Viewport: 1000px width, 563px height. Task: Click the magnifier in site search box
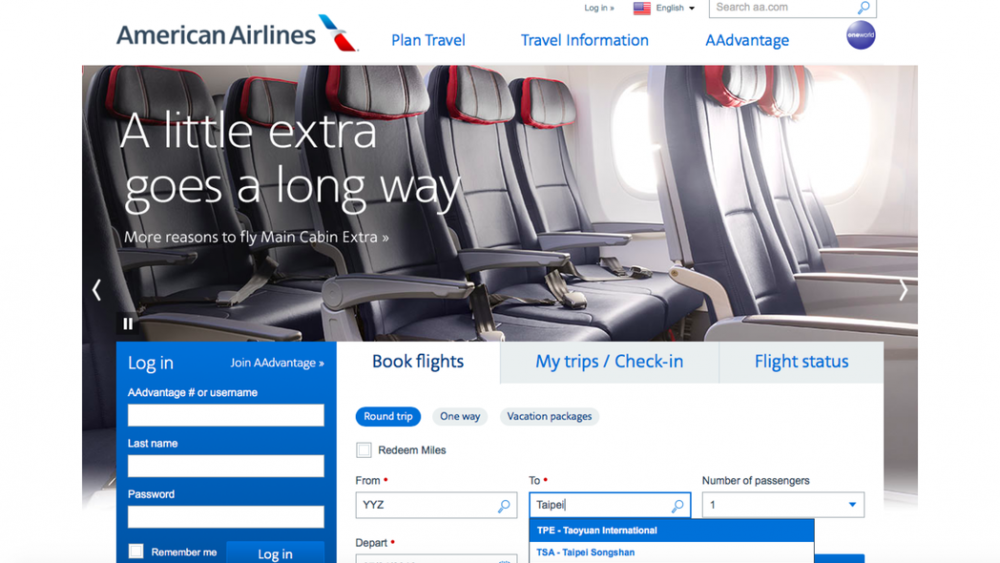pyautogui.click(x=864, y=8)
